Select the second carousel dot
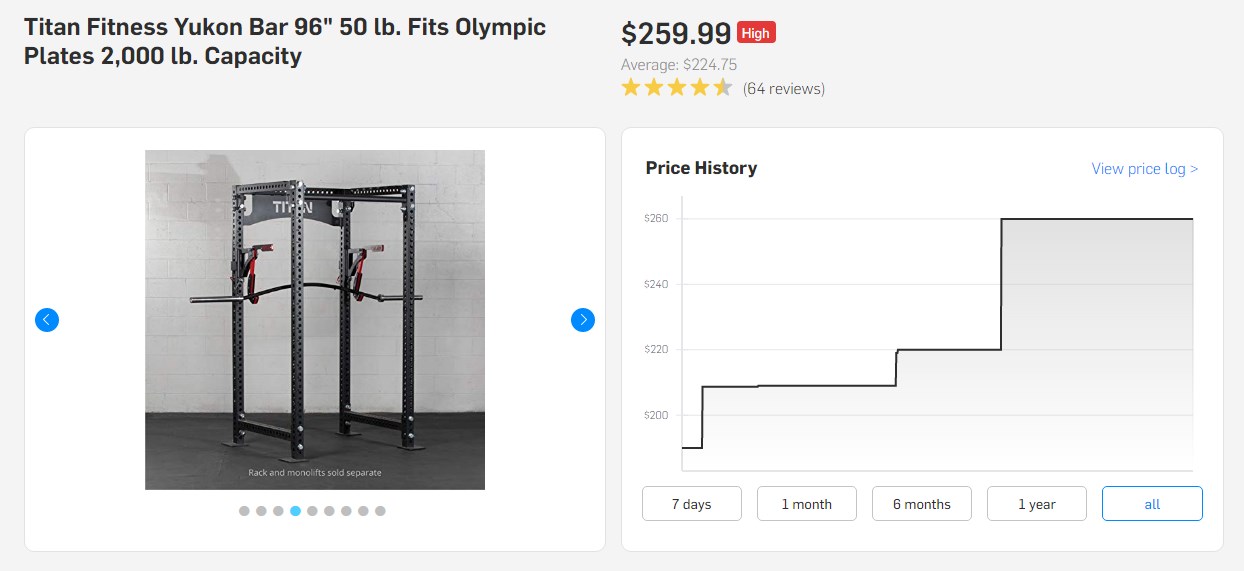This screenshot has height=571, width=1244. 261,511
